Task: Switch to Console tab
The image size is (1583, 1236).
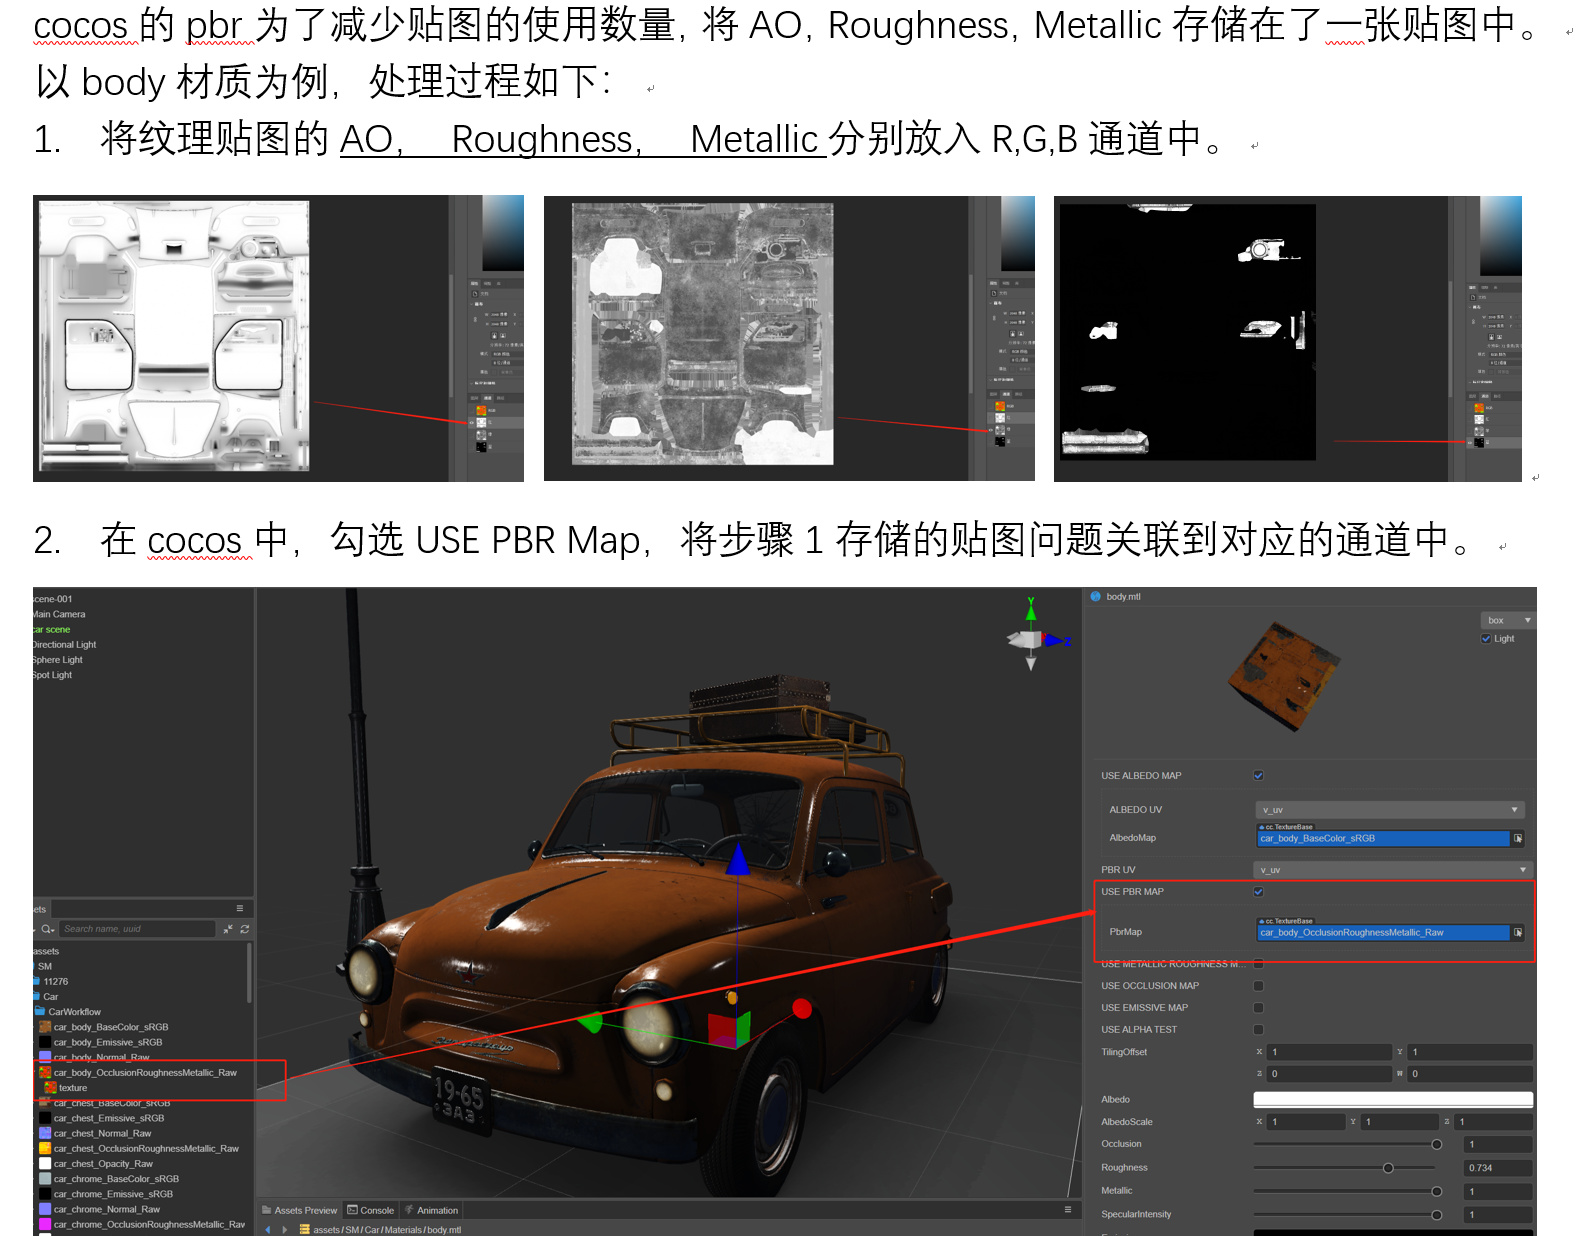Action: pyautogui.click(x=371, y=1210)
